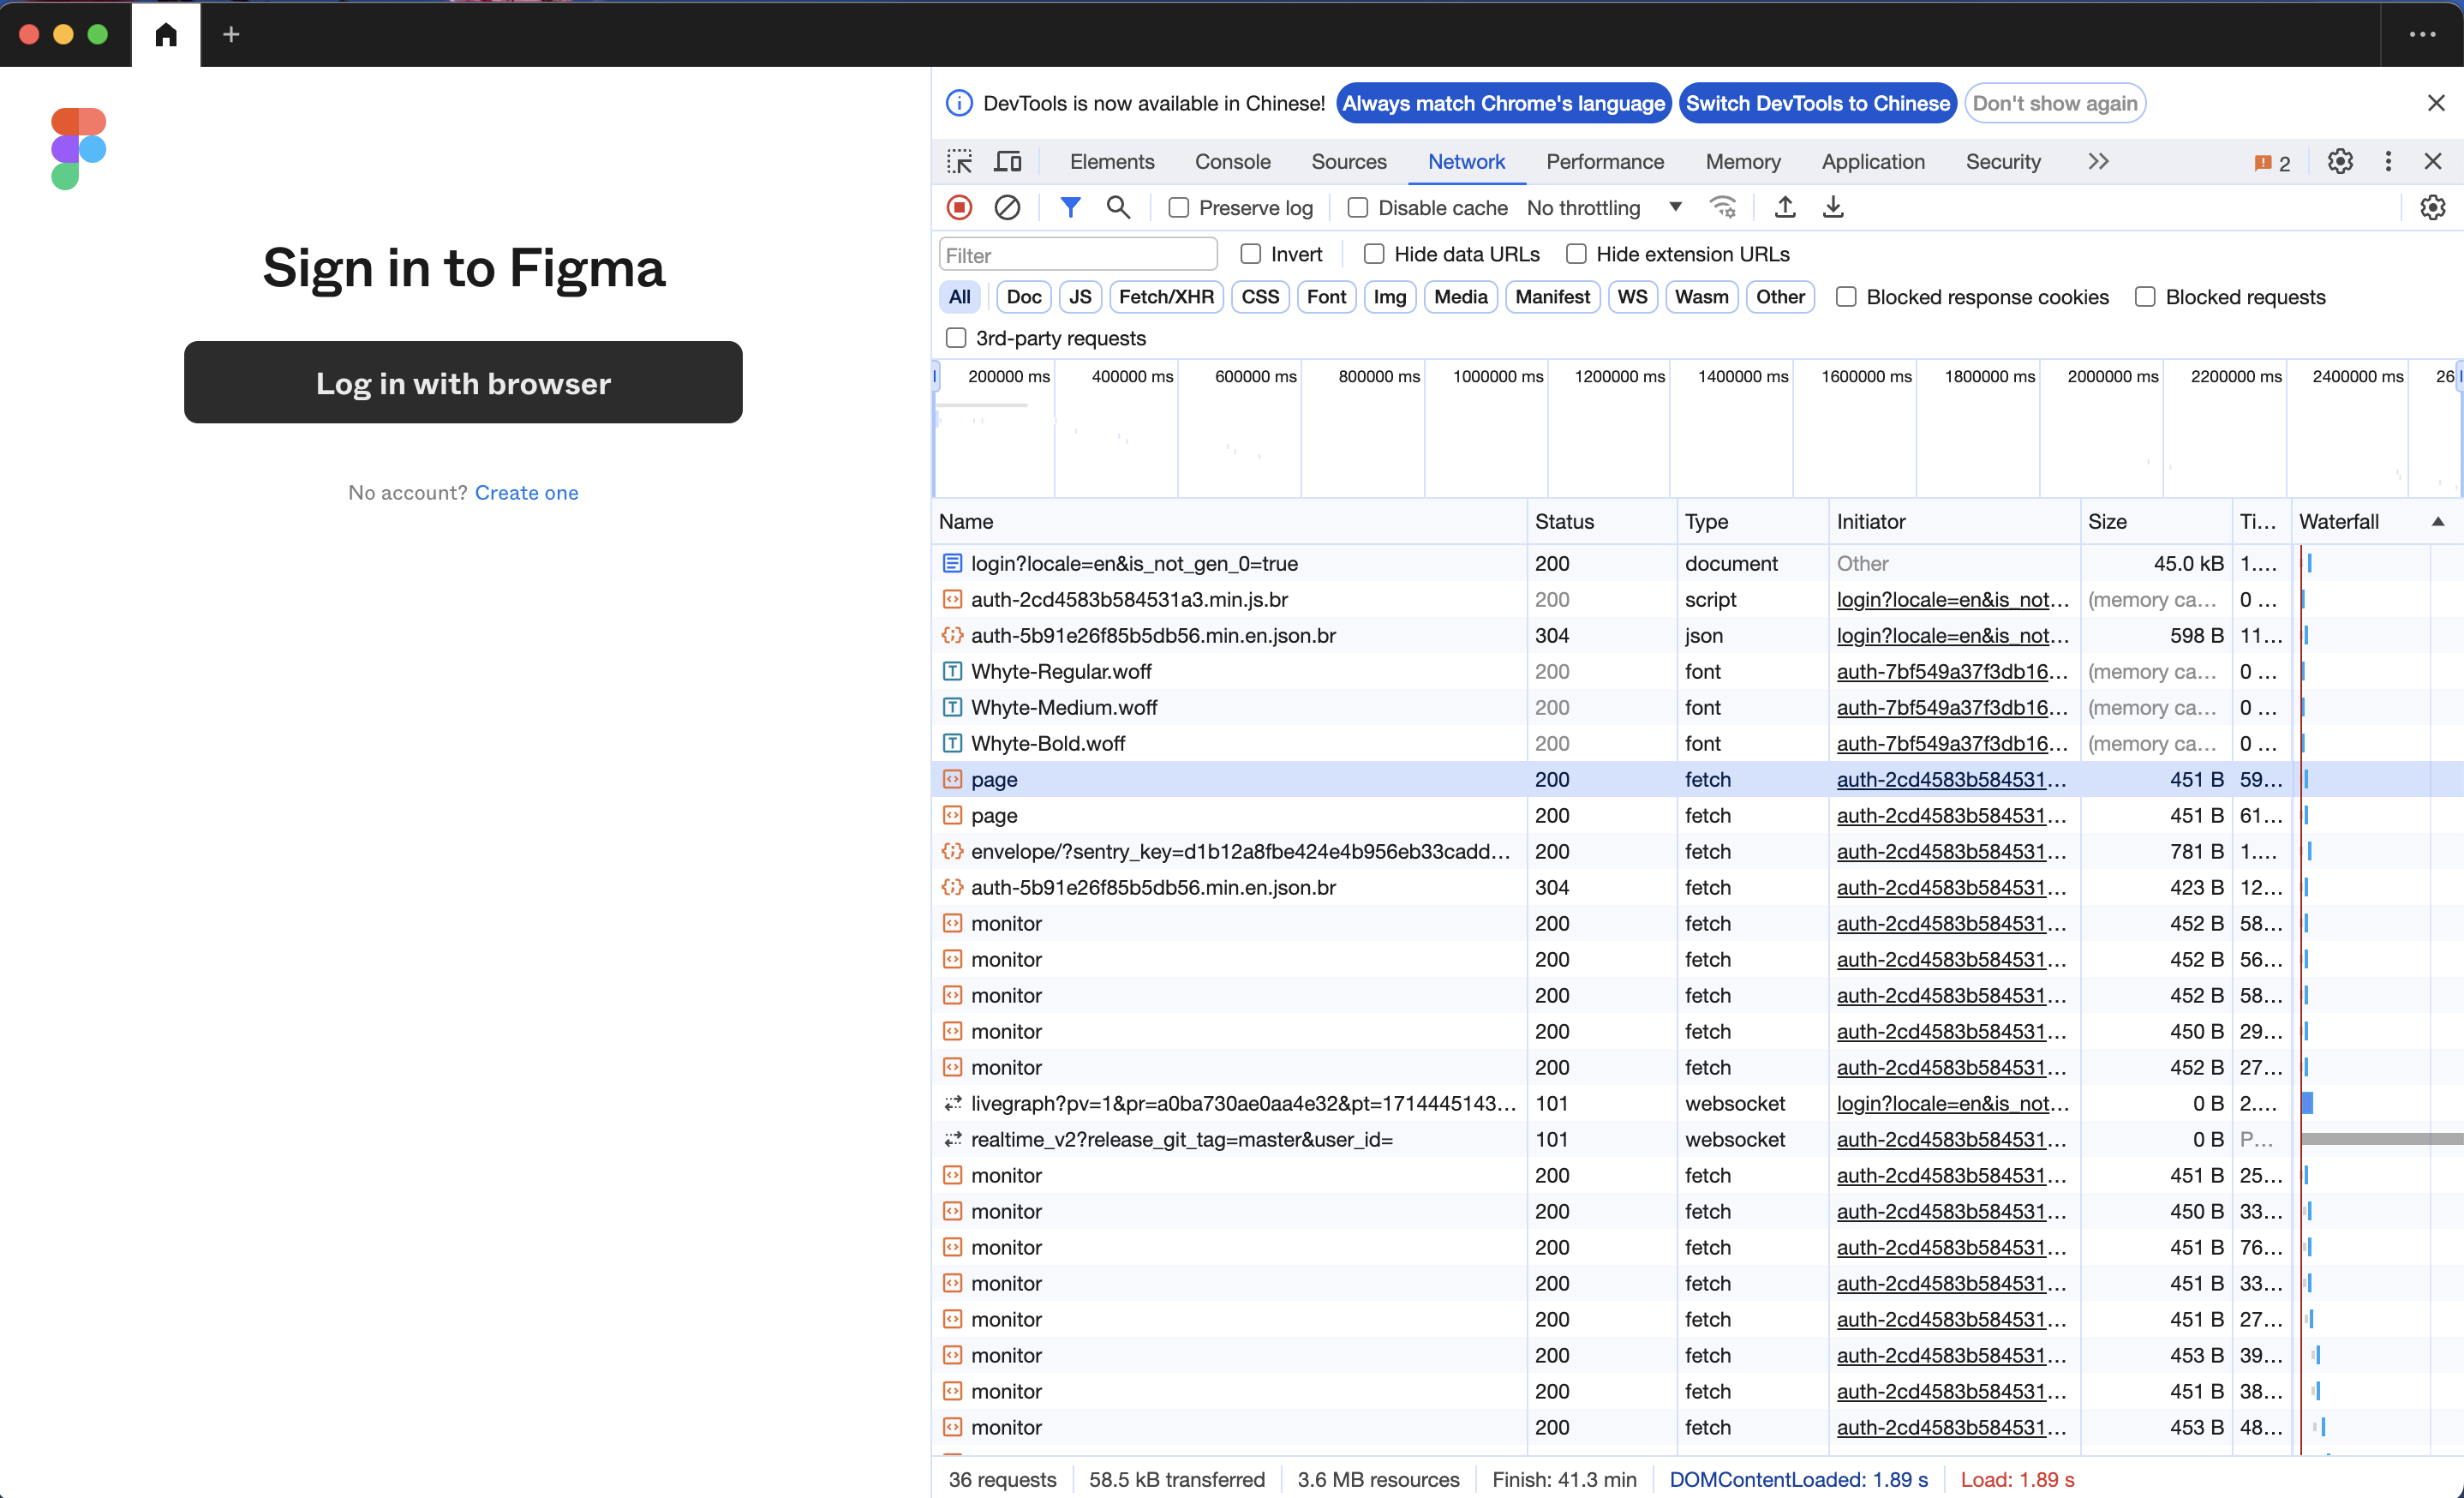Click the livegraph websocket row icon
This screenshot has width=2464, height=1498.
pos(952,1103)
